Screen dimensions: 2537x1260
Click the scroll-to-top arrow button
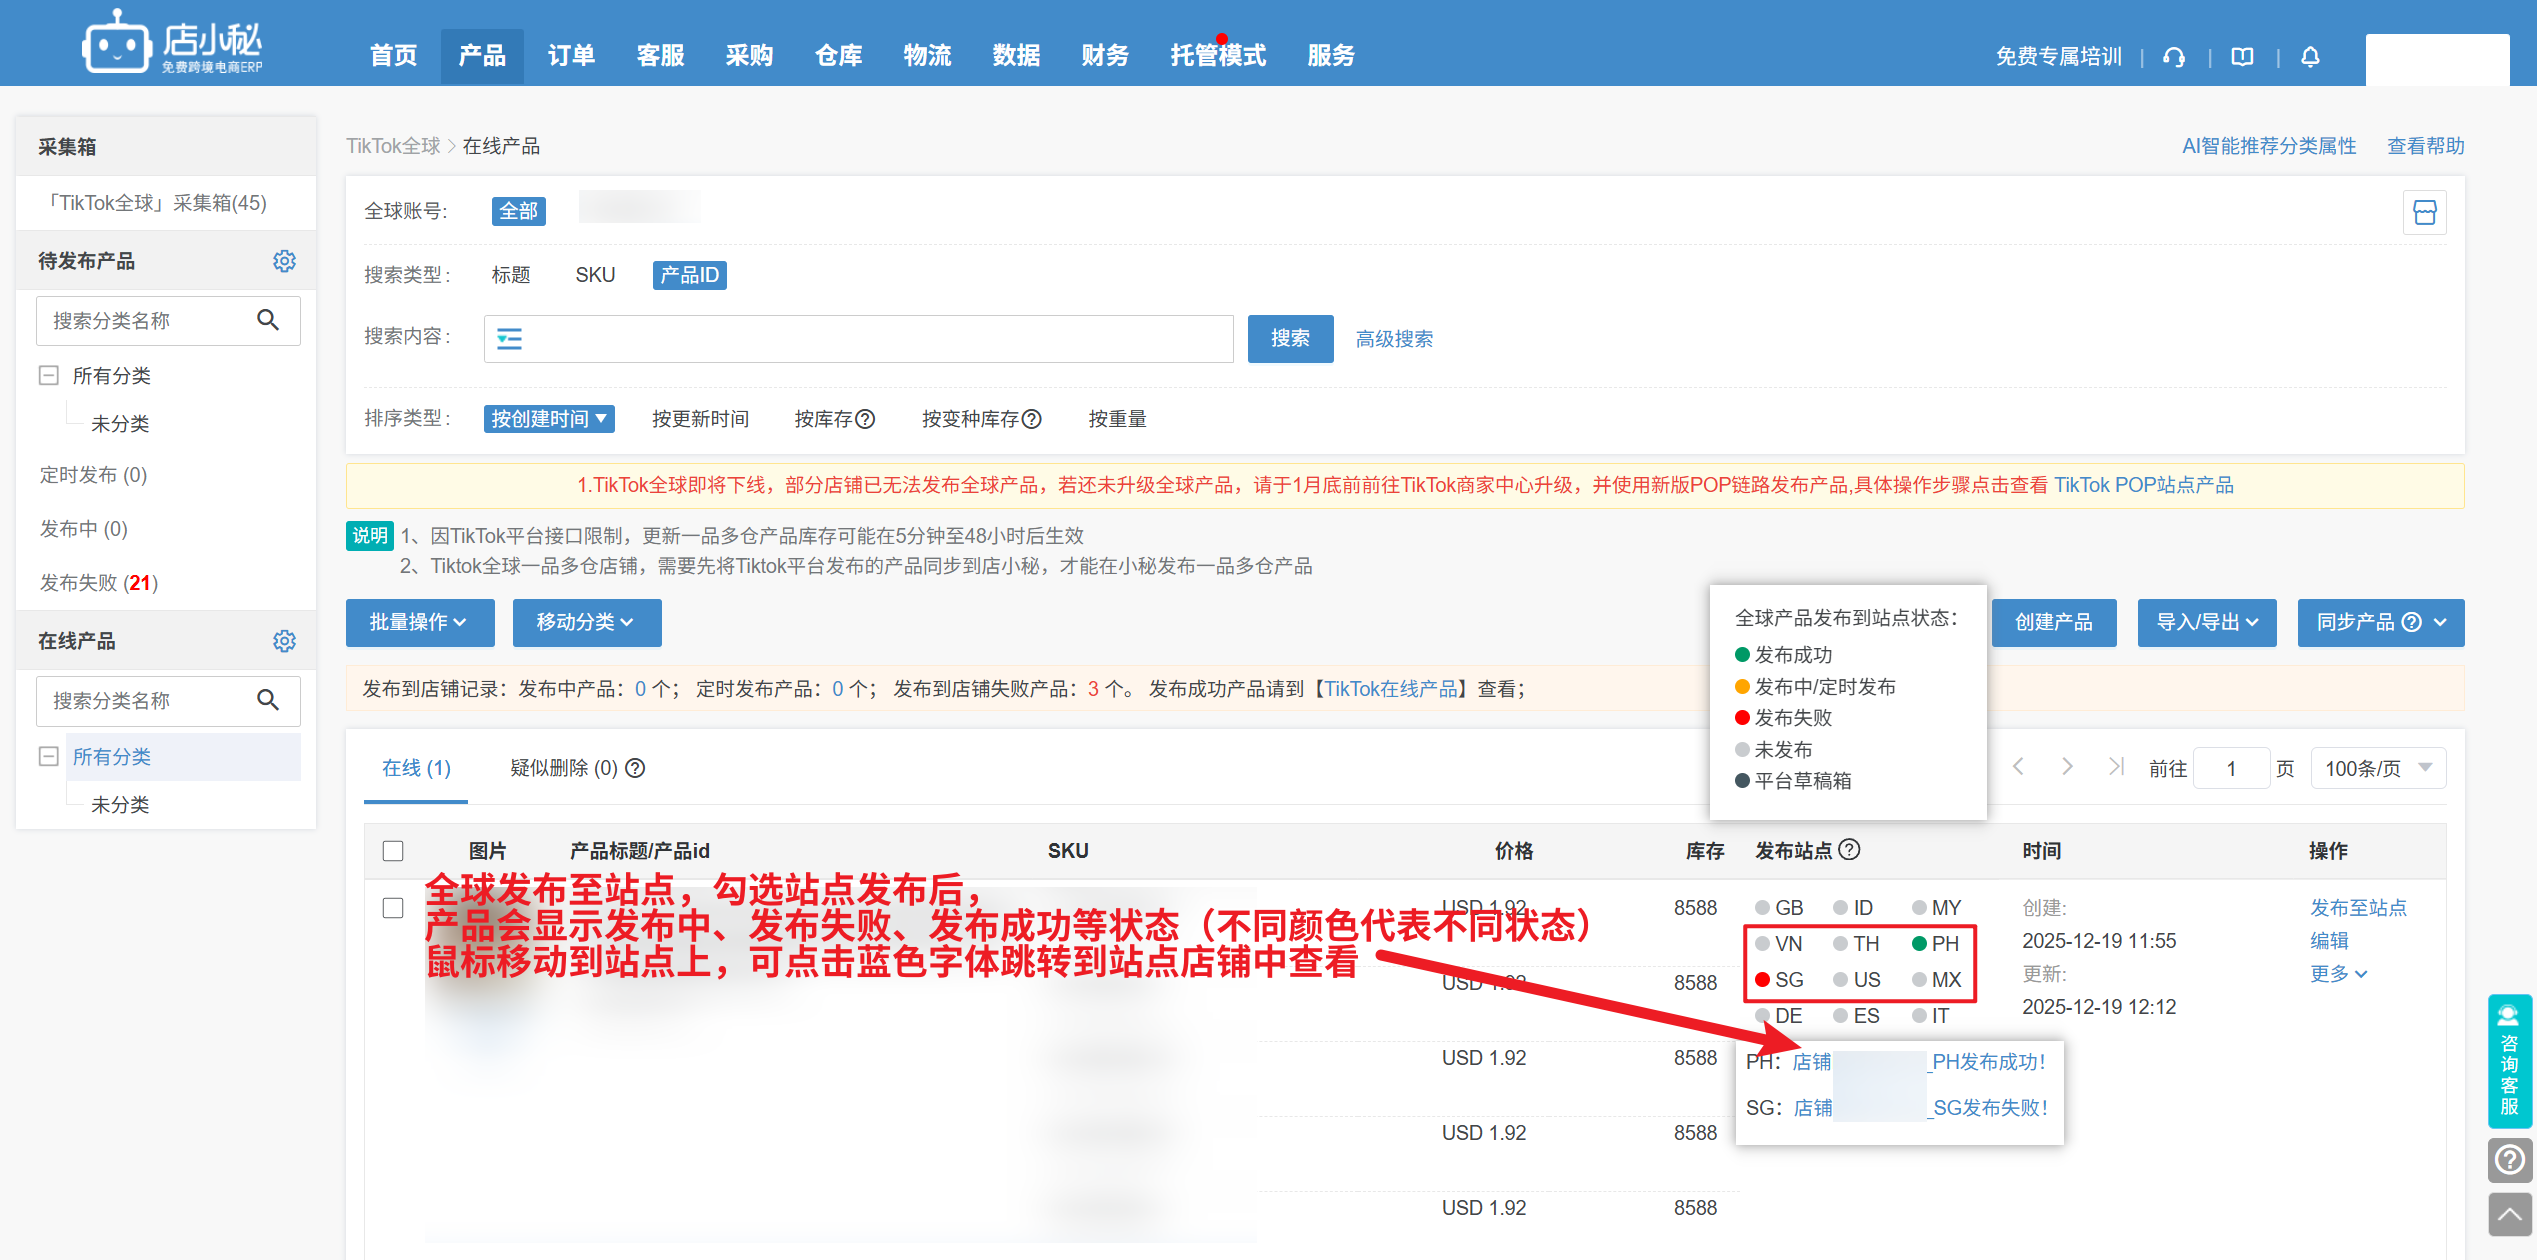2509,1214
